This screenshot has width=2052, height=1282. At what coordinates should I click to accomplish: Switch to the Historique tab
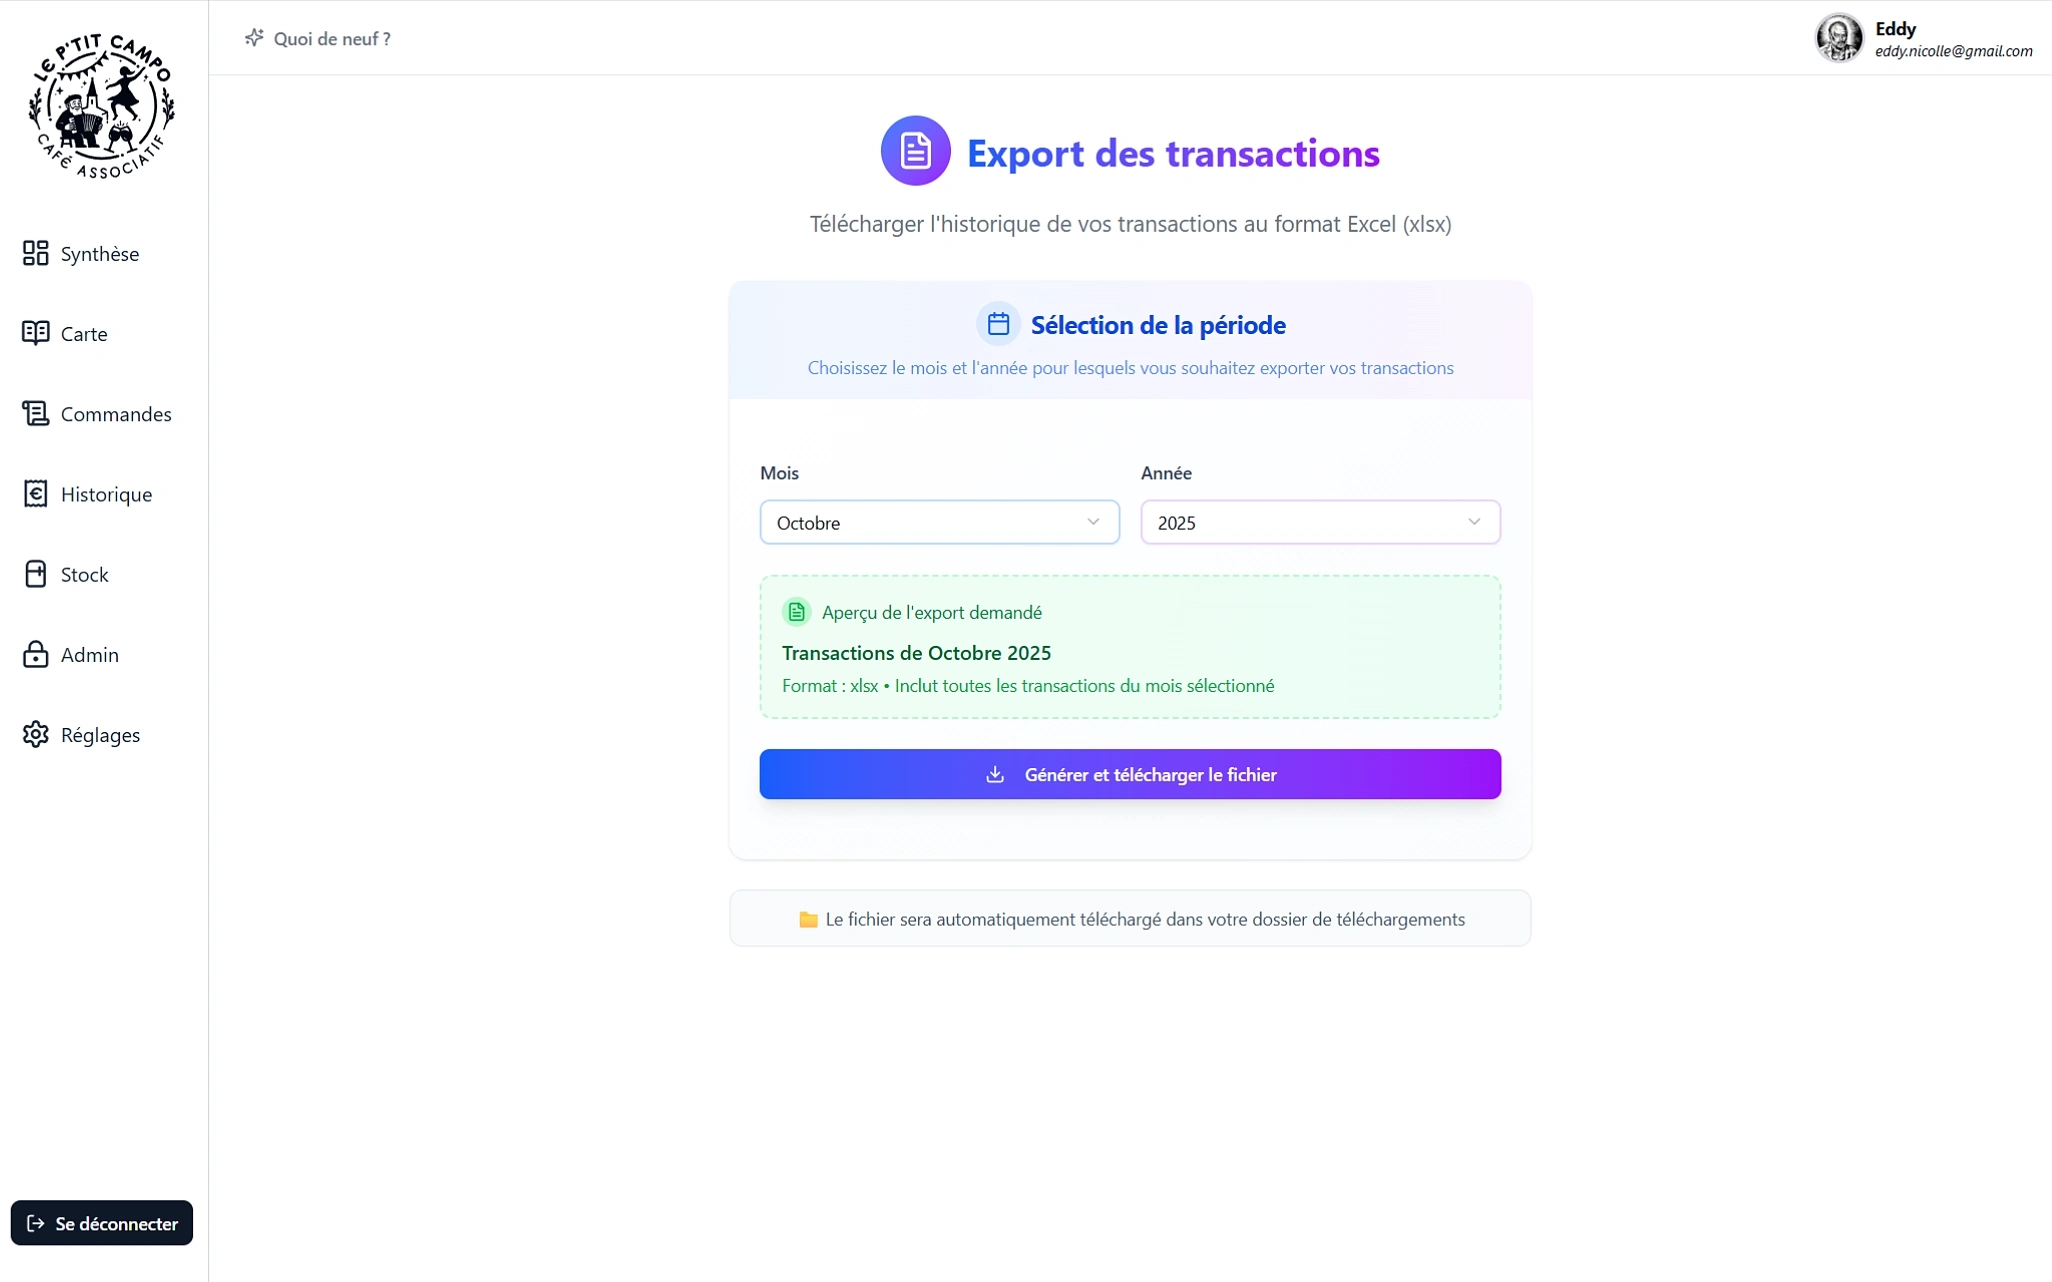(105, 494)
